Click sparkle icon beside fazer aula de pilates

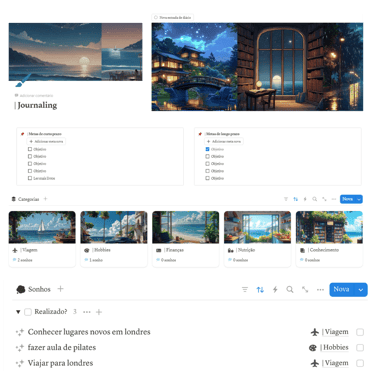pos(20,348)
